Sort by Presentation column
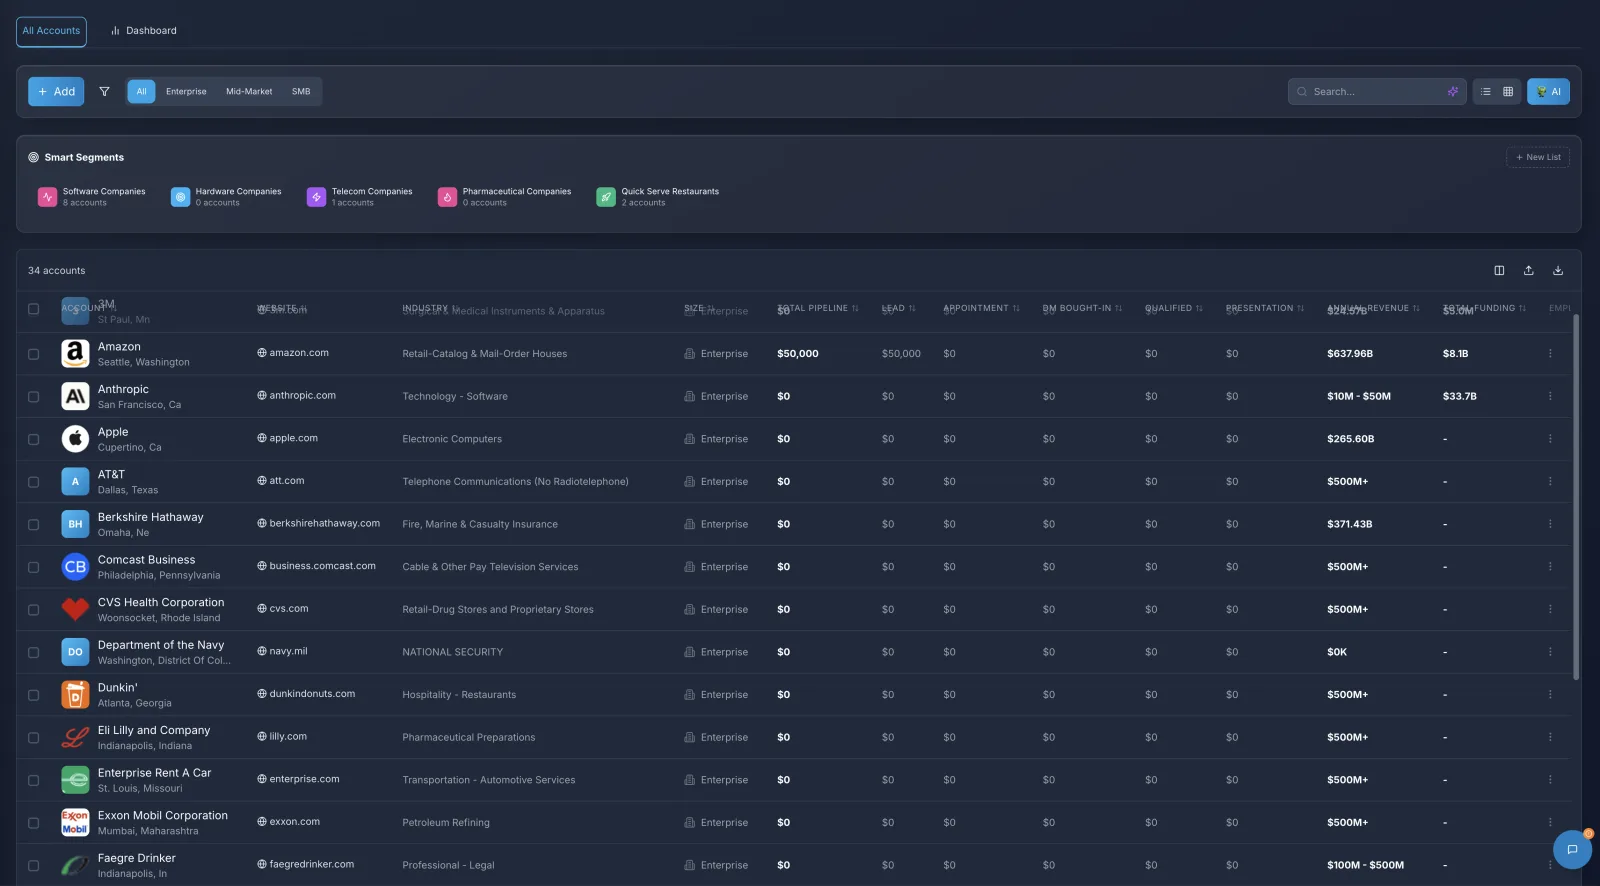This screenshot has height=886, width=1600. (x=1265, y=308)
